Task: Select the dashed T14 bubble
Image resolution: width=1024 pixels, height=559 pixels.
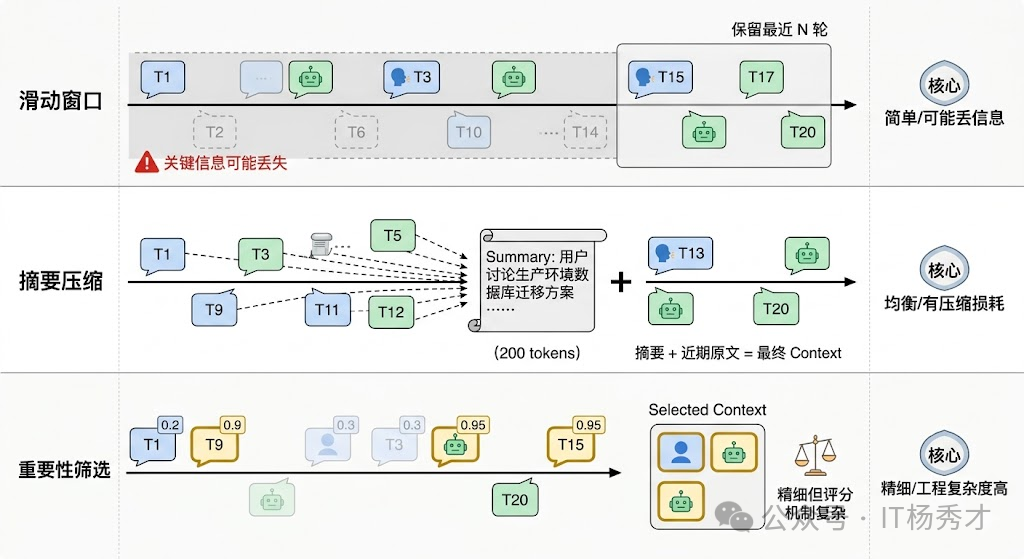Action: pos(585,131)
